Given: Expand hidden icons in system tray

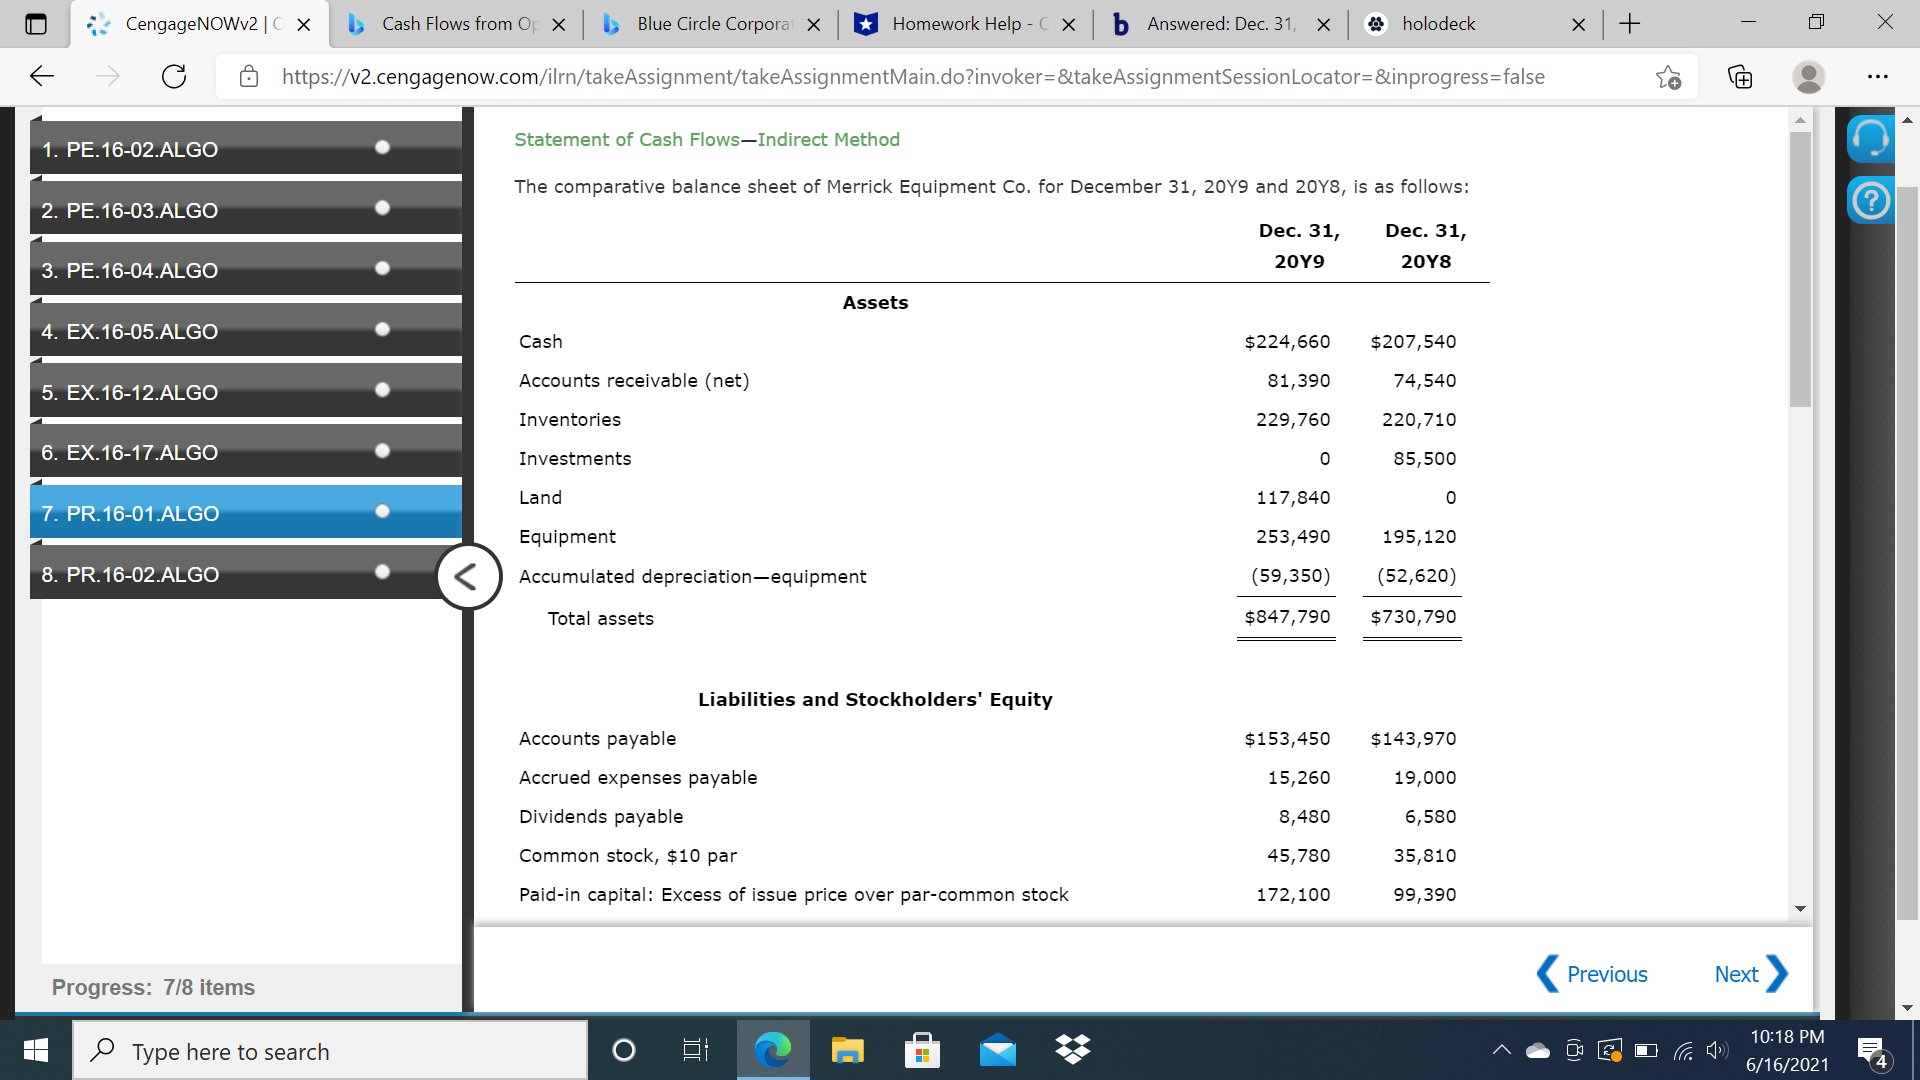Looking at the screenshot, I should (x=1501, y=1051).
